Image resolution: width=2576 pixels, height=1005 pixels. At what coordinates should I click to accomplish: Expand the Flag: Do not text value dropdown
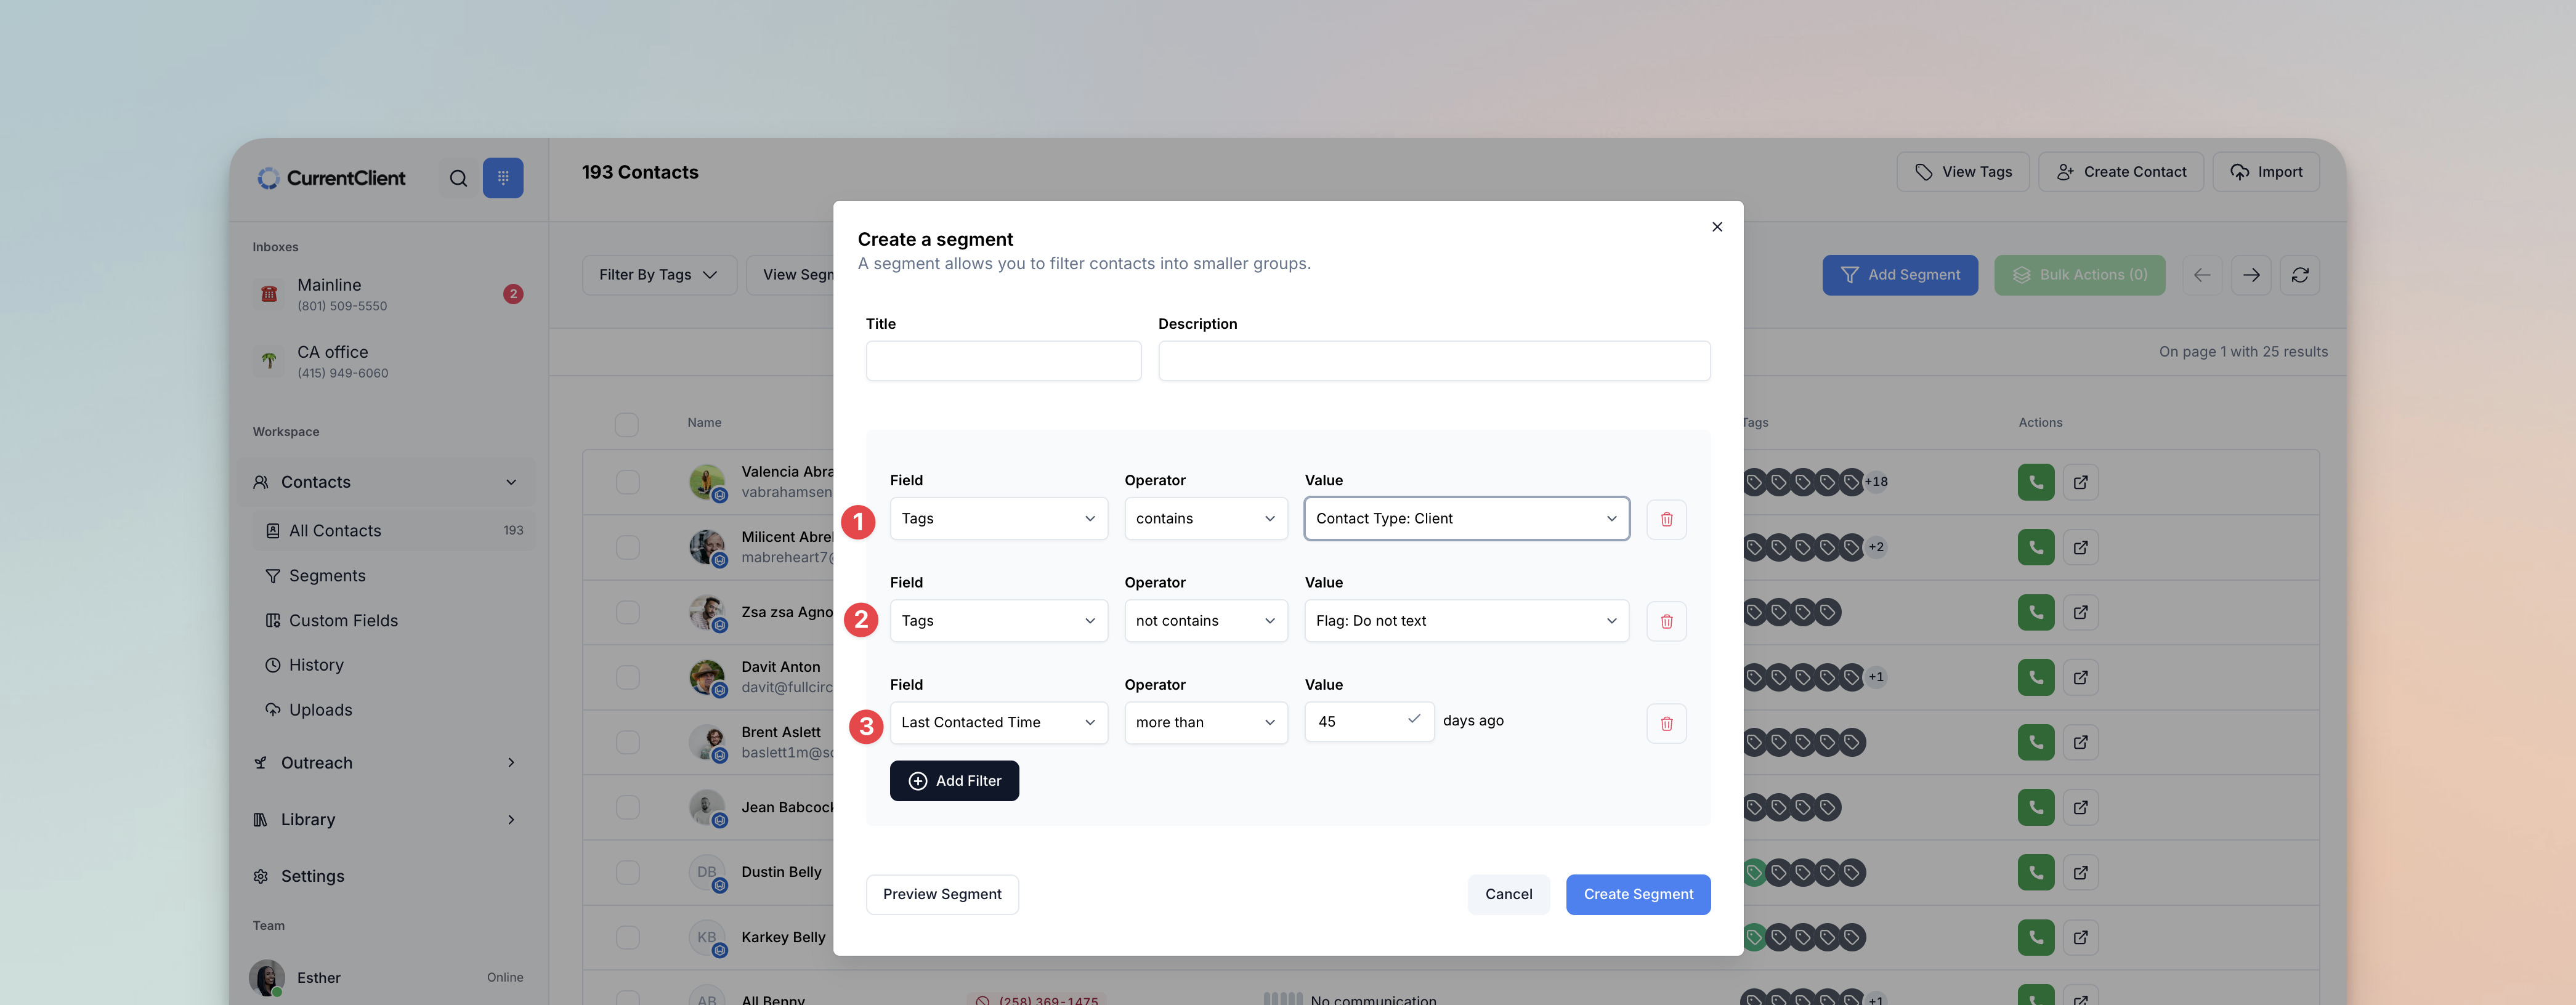click(x=1466, y=621)
